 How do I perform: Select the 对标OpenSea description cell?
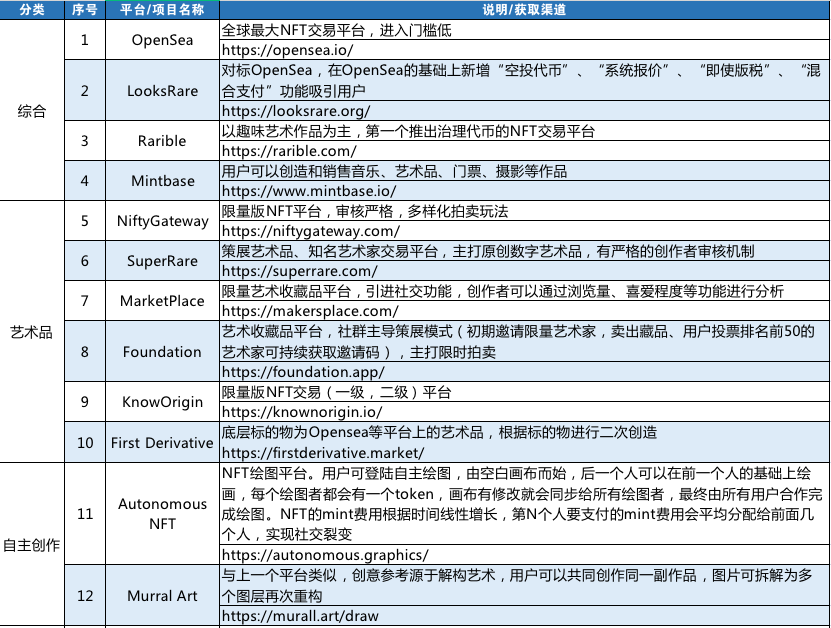[524, 81]
